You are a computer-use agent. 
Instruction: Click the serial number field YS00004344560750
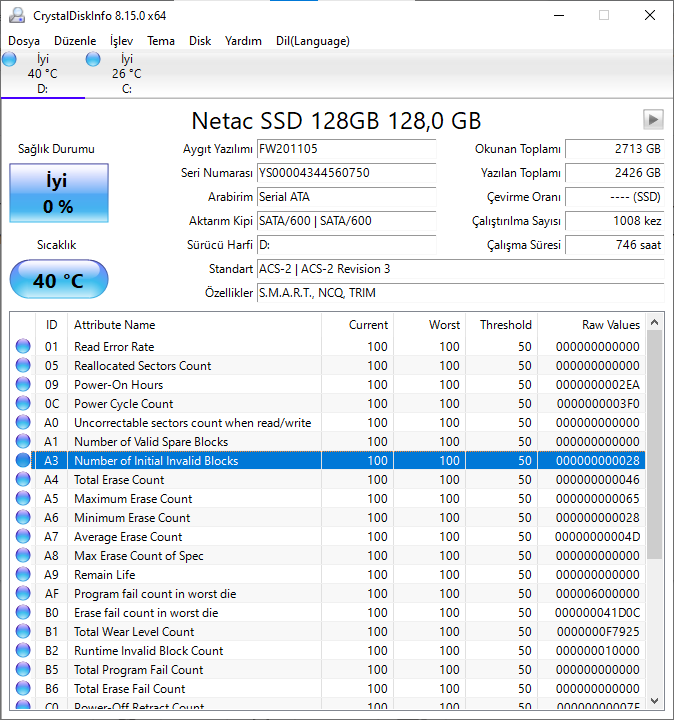[347, 173]
